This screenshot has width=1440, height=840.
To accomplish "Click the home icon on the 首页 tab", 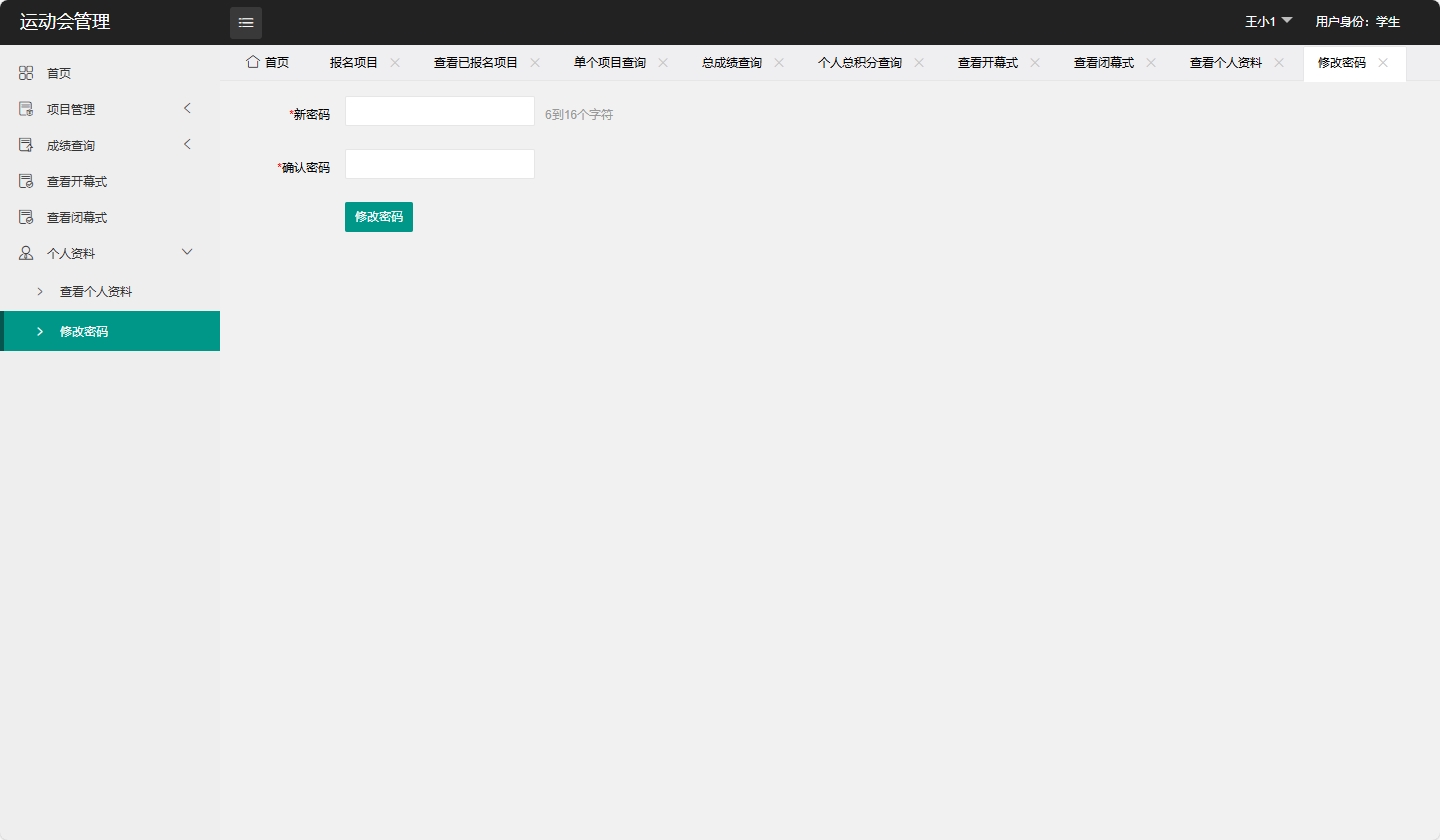I will pos(253,62).
